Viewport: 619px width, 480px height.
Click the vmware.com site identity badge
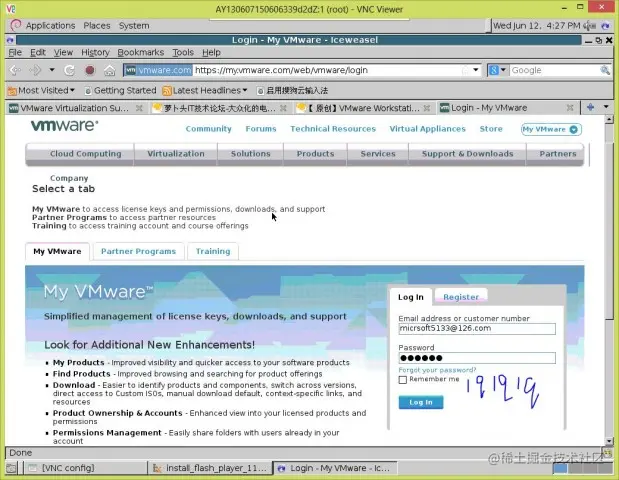[158, 70]
